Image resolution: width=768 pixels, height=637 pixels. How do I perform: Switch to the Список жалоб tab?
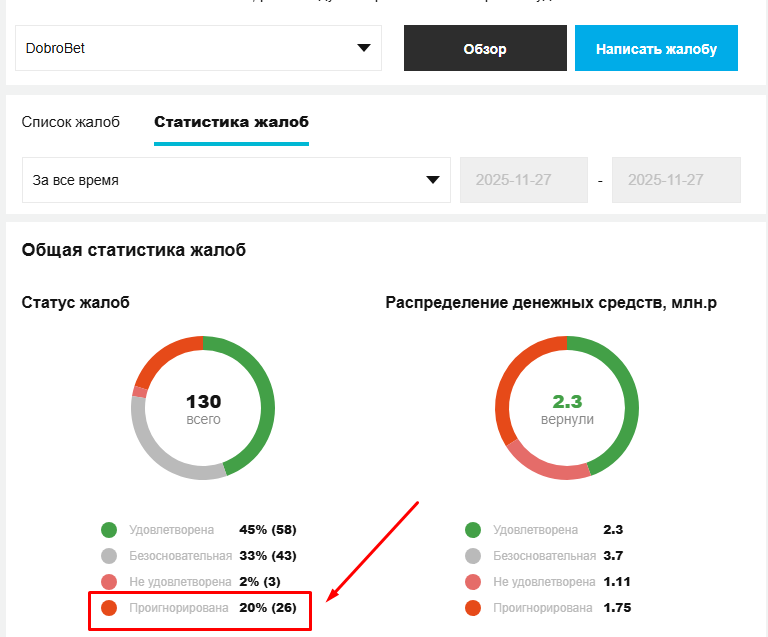[x=71, y=122]
